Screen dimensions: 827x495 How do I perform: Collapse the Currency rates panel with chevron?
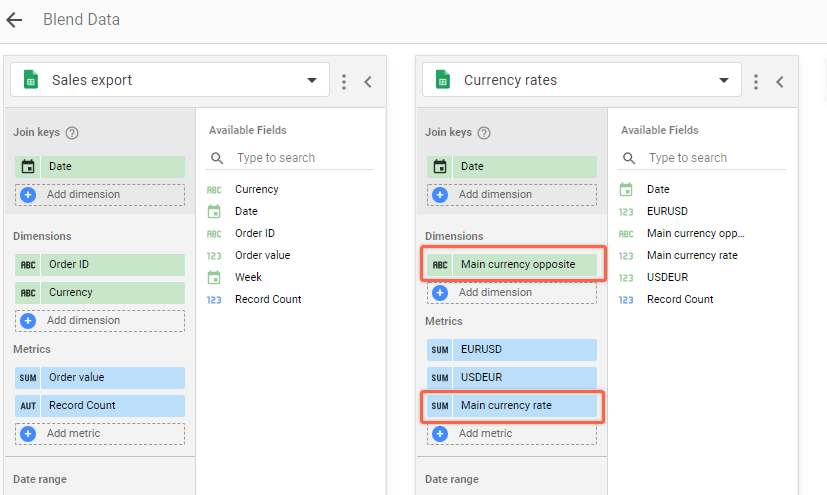(x=780, y=82)
